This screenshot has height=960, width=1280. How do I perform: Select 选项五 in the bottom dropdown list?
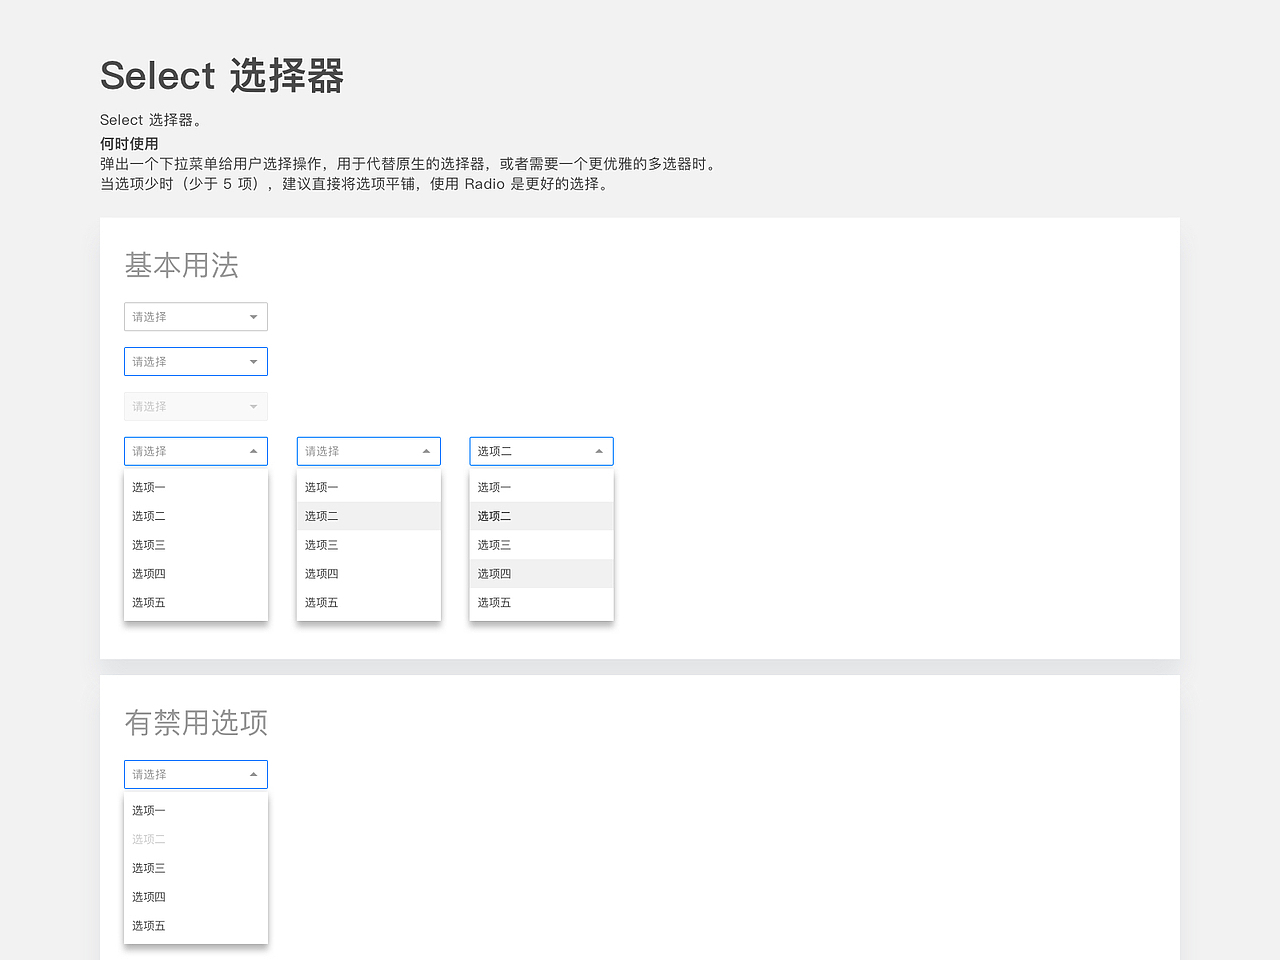point(148,925)
